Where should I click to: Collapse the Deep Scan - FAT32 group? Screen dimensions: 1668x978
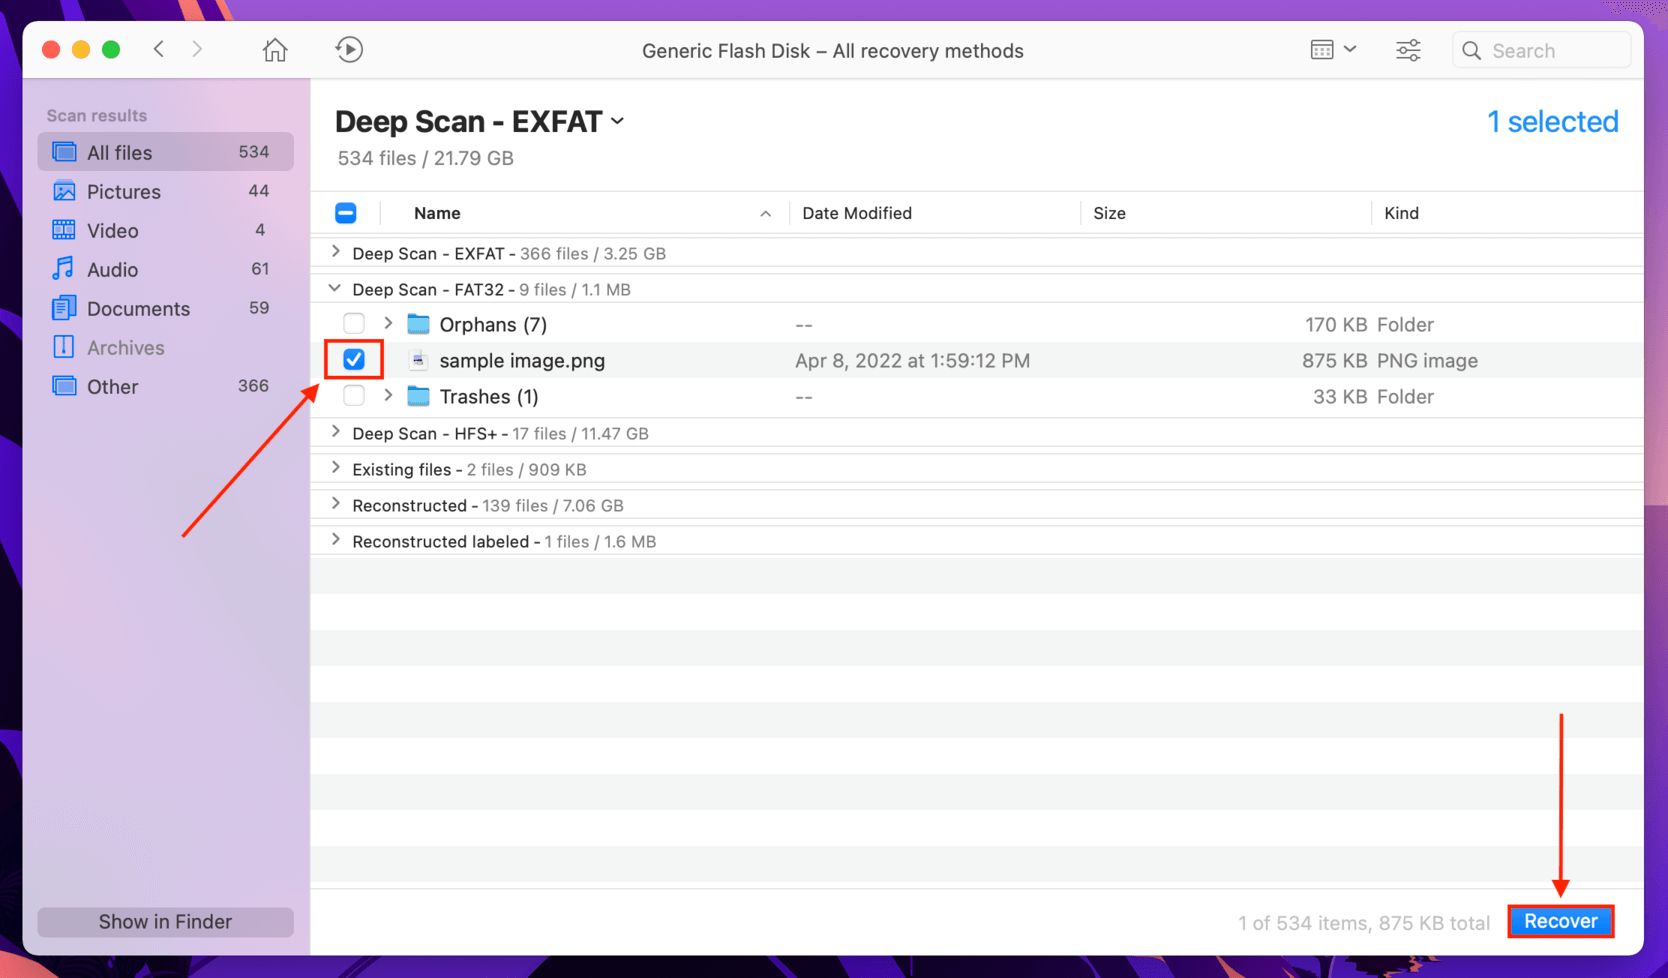335,289
